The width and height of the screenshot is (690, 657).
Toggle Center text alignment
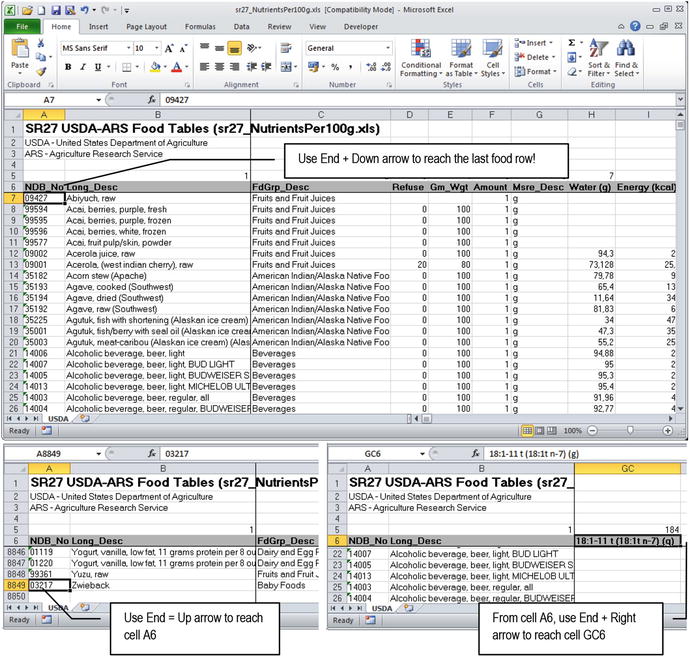[x=219, y=67]
